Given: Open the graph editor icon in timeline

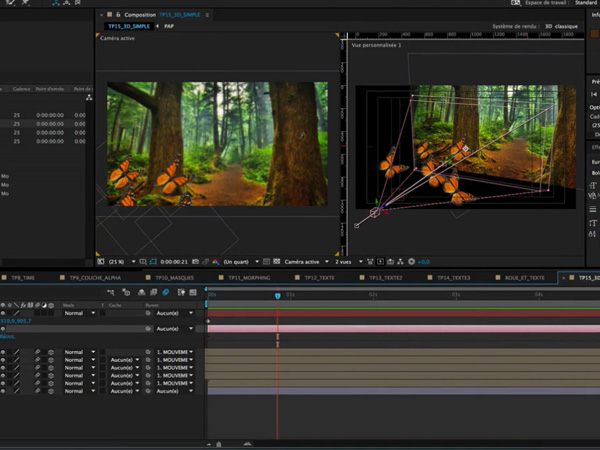Looking at the screenshot, I should tap(193, 292).
